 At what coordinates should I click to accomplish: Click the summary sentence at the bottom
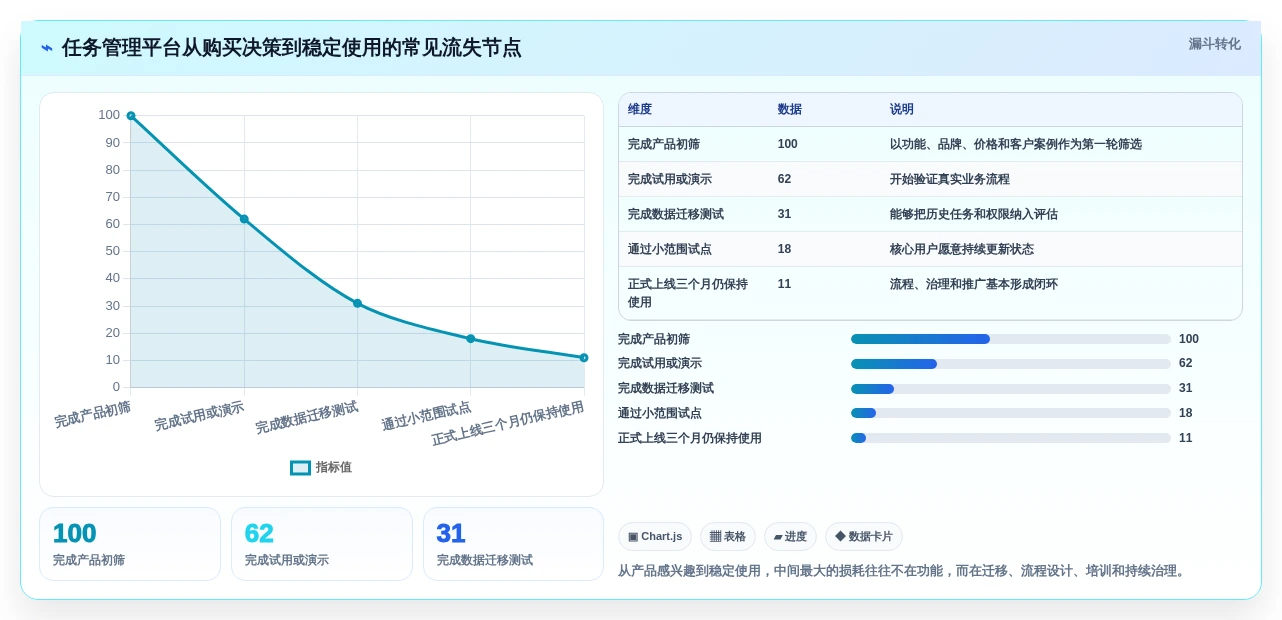[x=903, y=571]
